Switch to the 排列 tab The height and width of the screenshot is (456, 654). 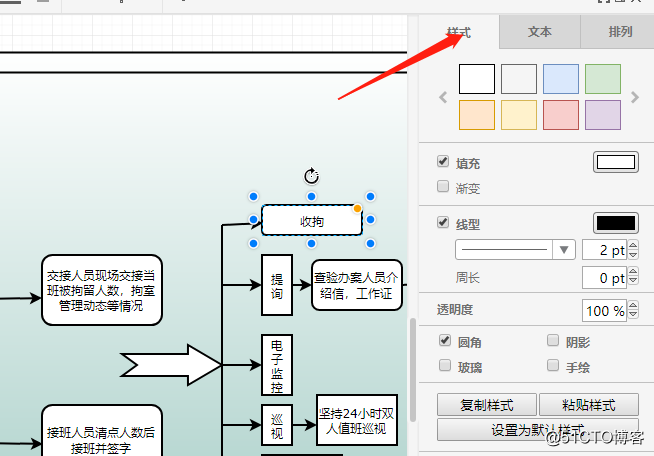pyautogui.click(x=618, y=32)
